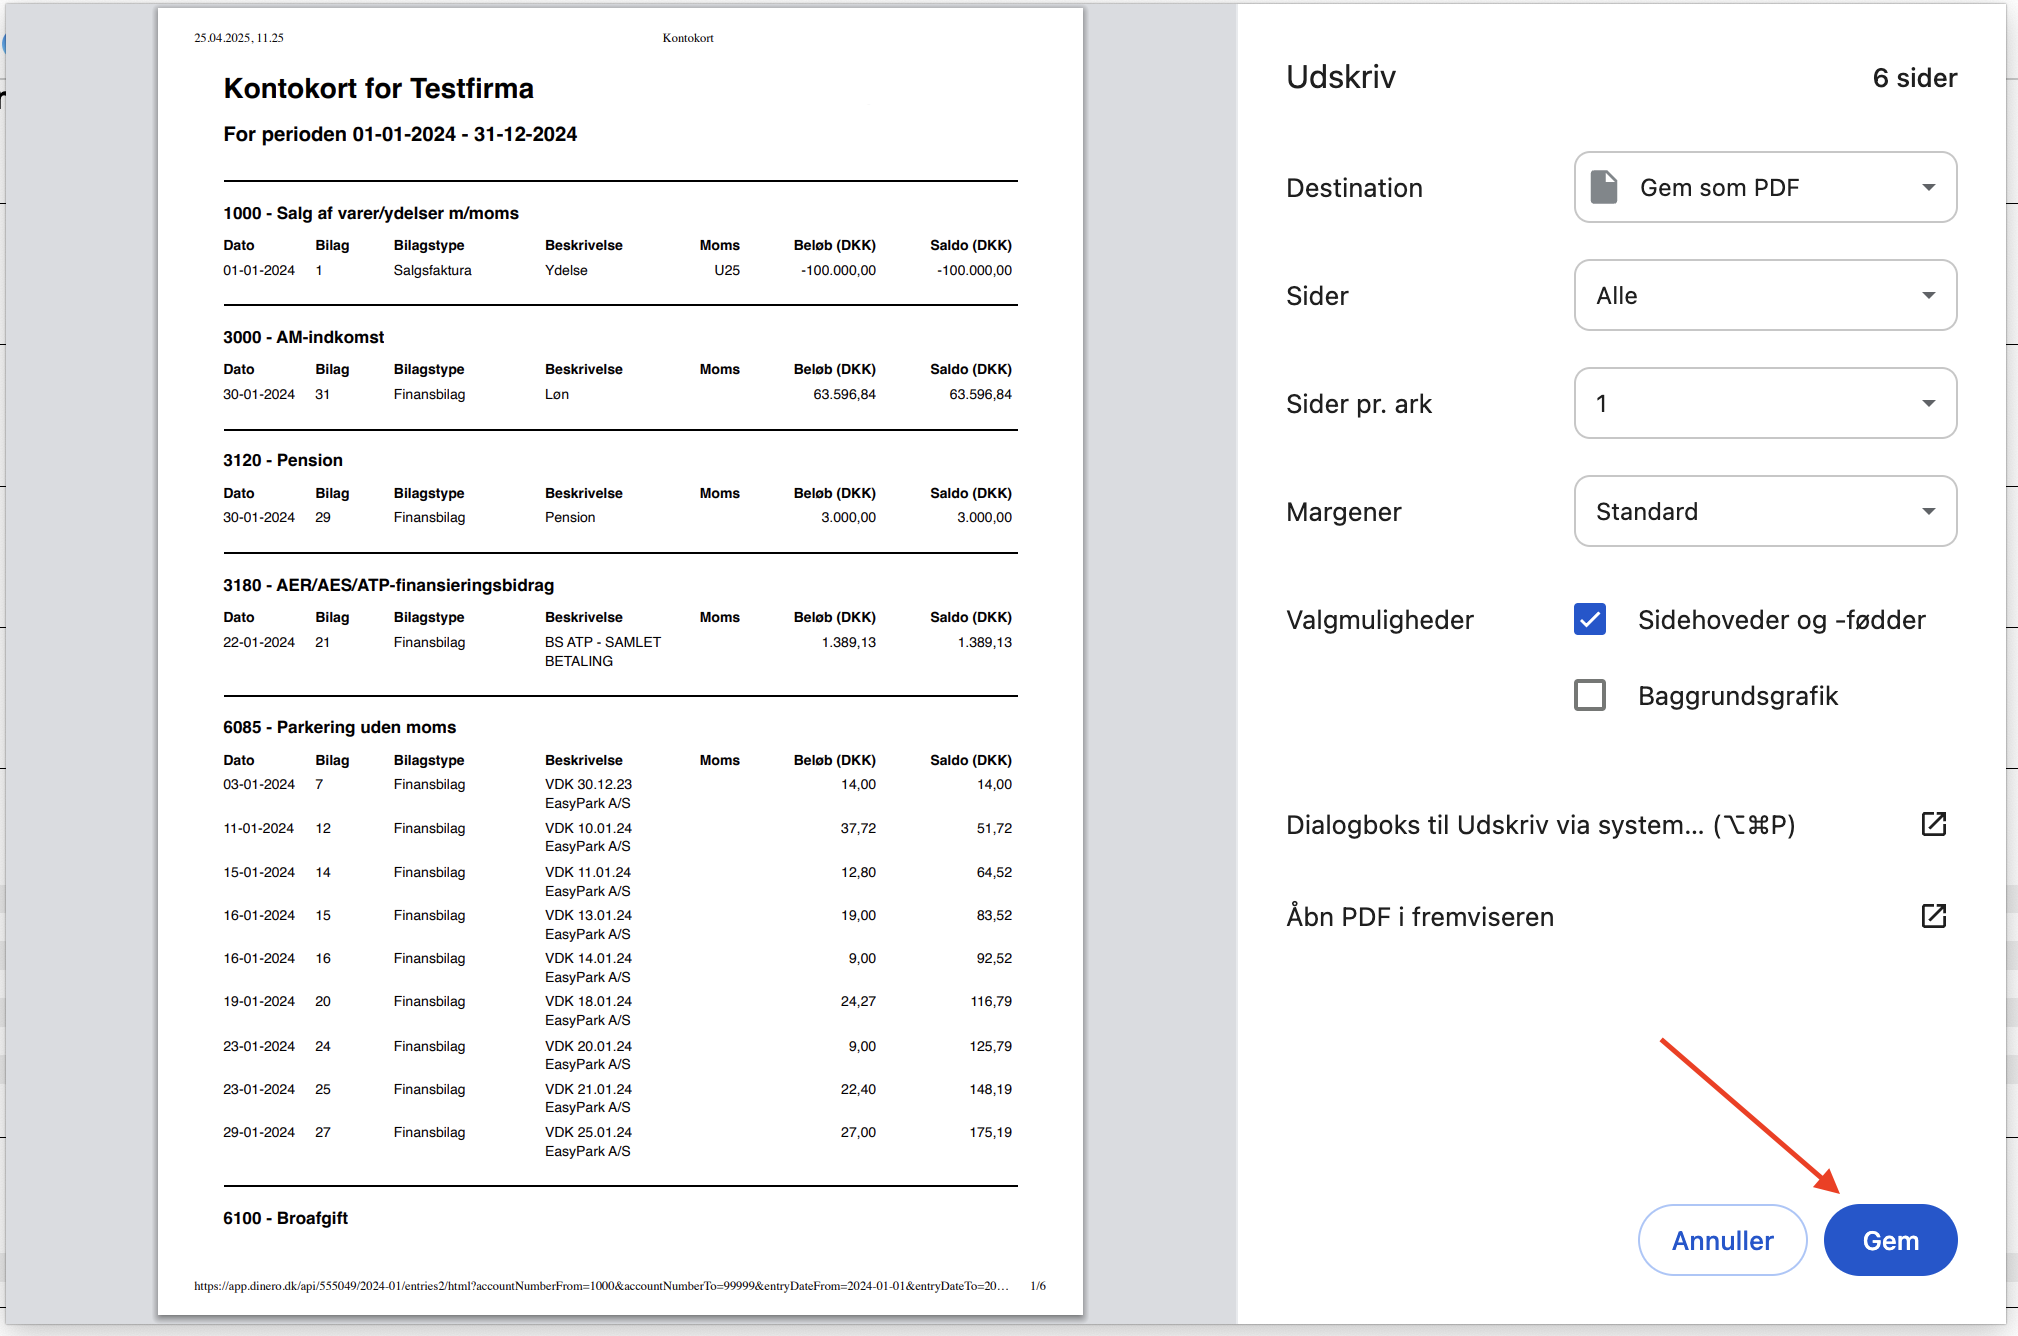This screenshot has width=2018, height=1336.
Task: Enable the Baggrundsgrafik checkbox
Action: click(x=1590, y=695)
